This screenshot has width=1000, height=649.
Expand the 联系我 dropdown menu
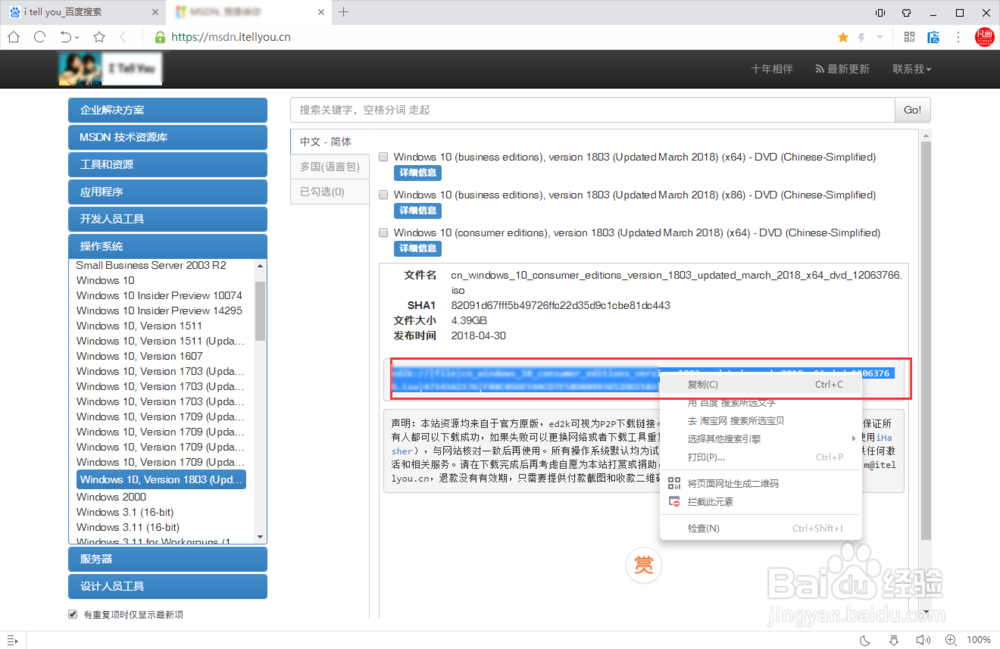pyautogui.click(x=911, y=69)
